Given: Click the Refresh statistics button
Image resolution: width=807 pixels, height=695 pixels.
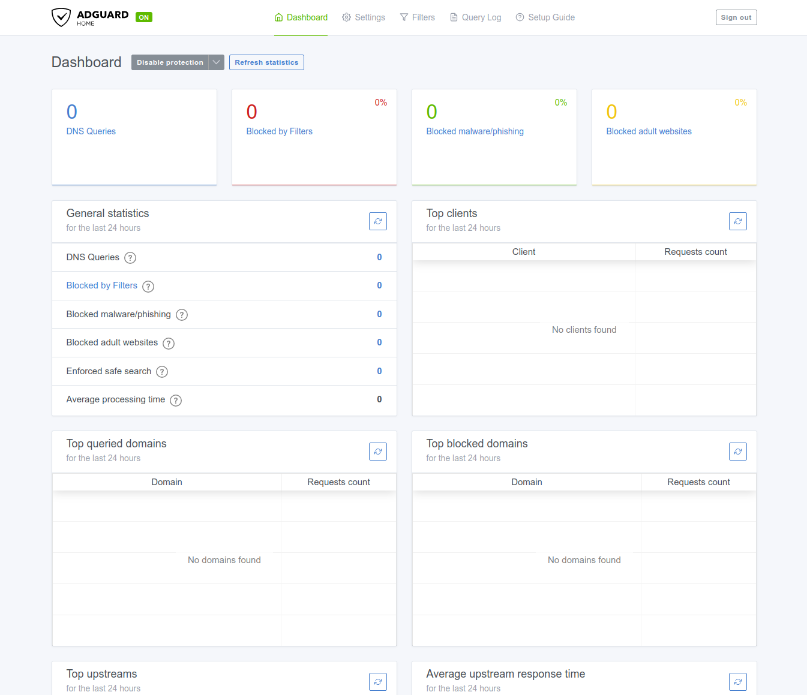Looking at the screenshot, I should point(266,62).
